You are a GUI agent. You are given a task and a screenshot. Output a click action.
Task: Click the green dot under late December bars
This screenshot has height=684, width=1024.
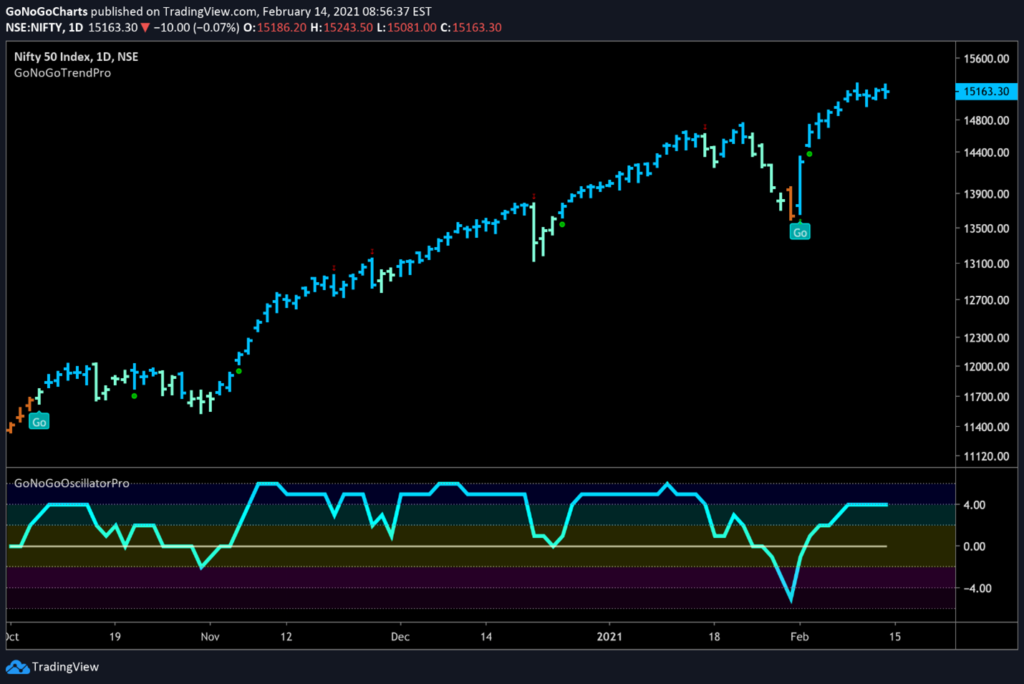click(562, 224)
